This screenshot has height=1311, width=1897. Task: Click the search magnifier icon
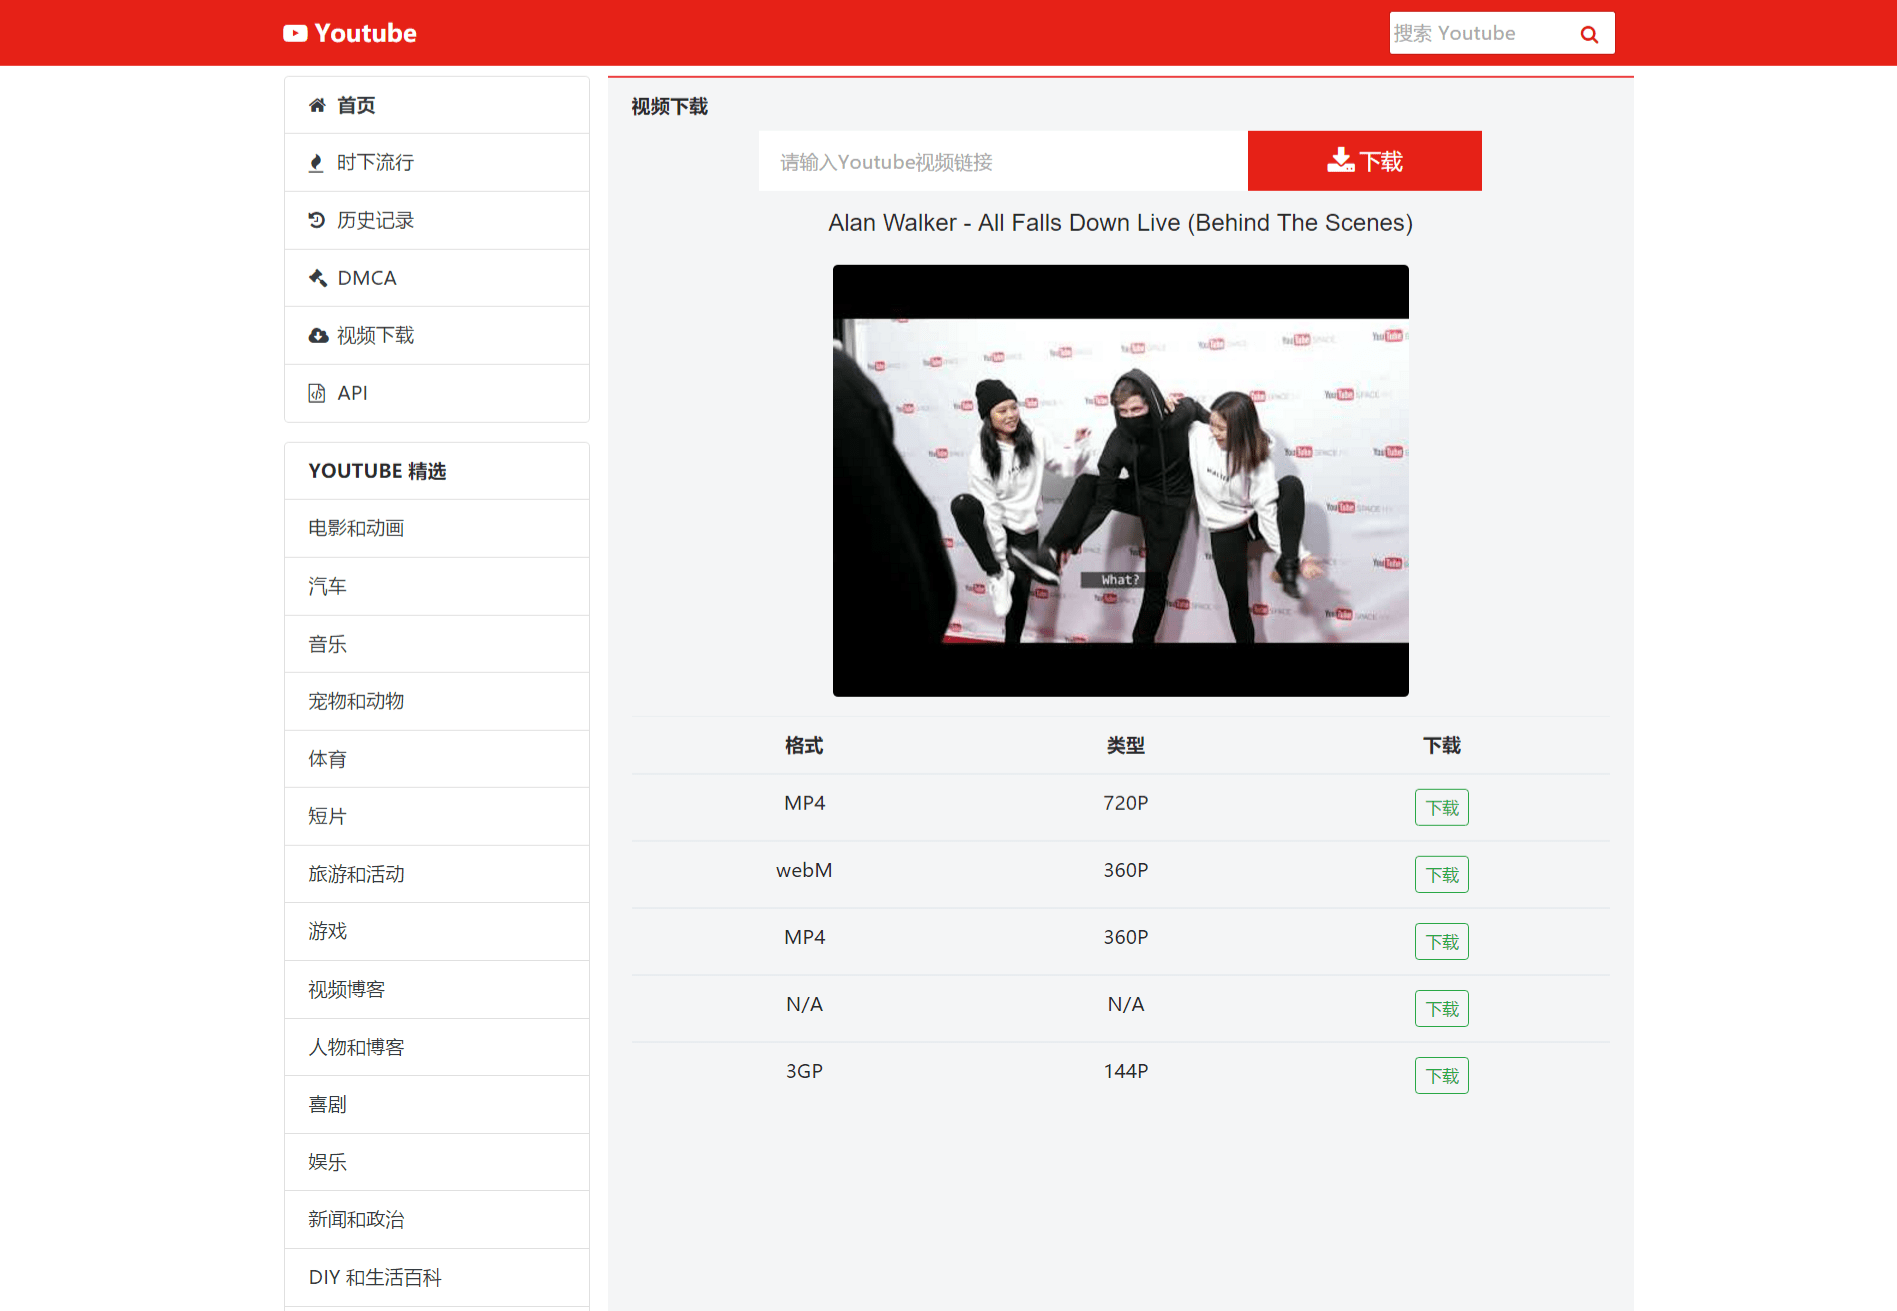tap(1589, 34)
